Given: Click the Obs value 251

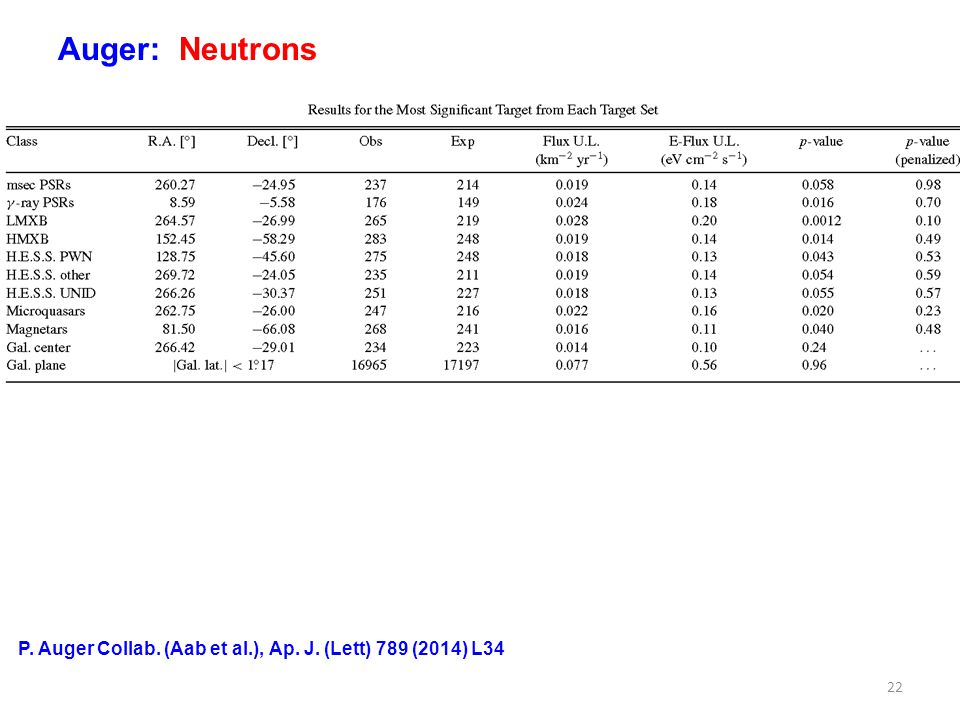Looking at the screenshot, I should point(375,293).
